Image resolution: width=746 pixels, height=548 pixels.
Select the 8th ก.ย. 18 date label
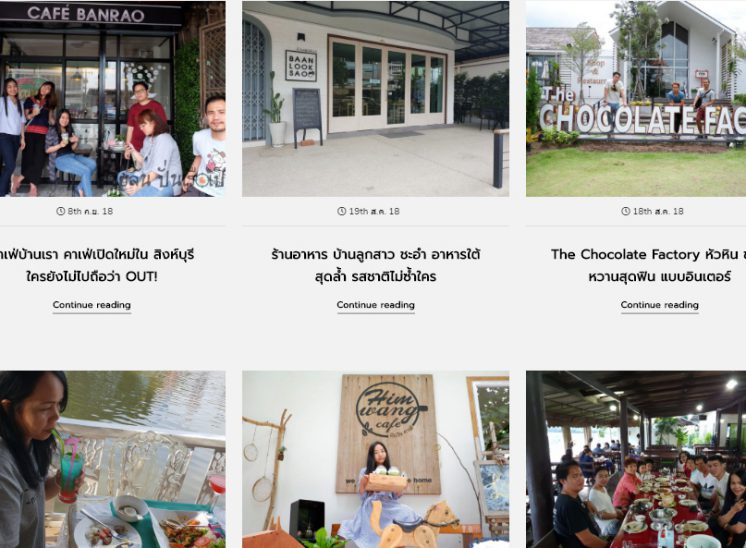point(90,211)
